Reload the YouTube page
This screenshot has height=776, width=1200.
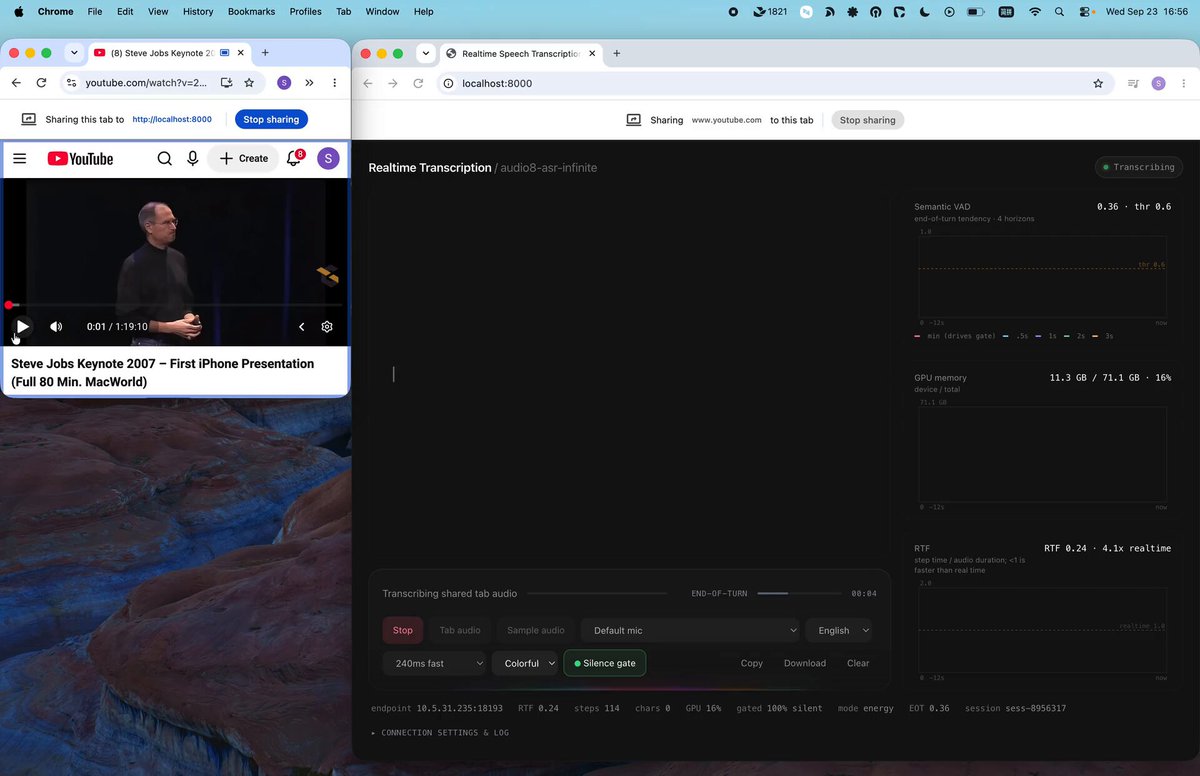[x=41, y=83]
